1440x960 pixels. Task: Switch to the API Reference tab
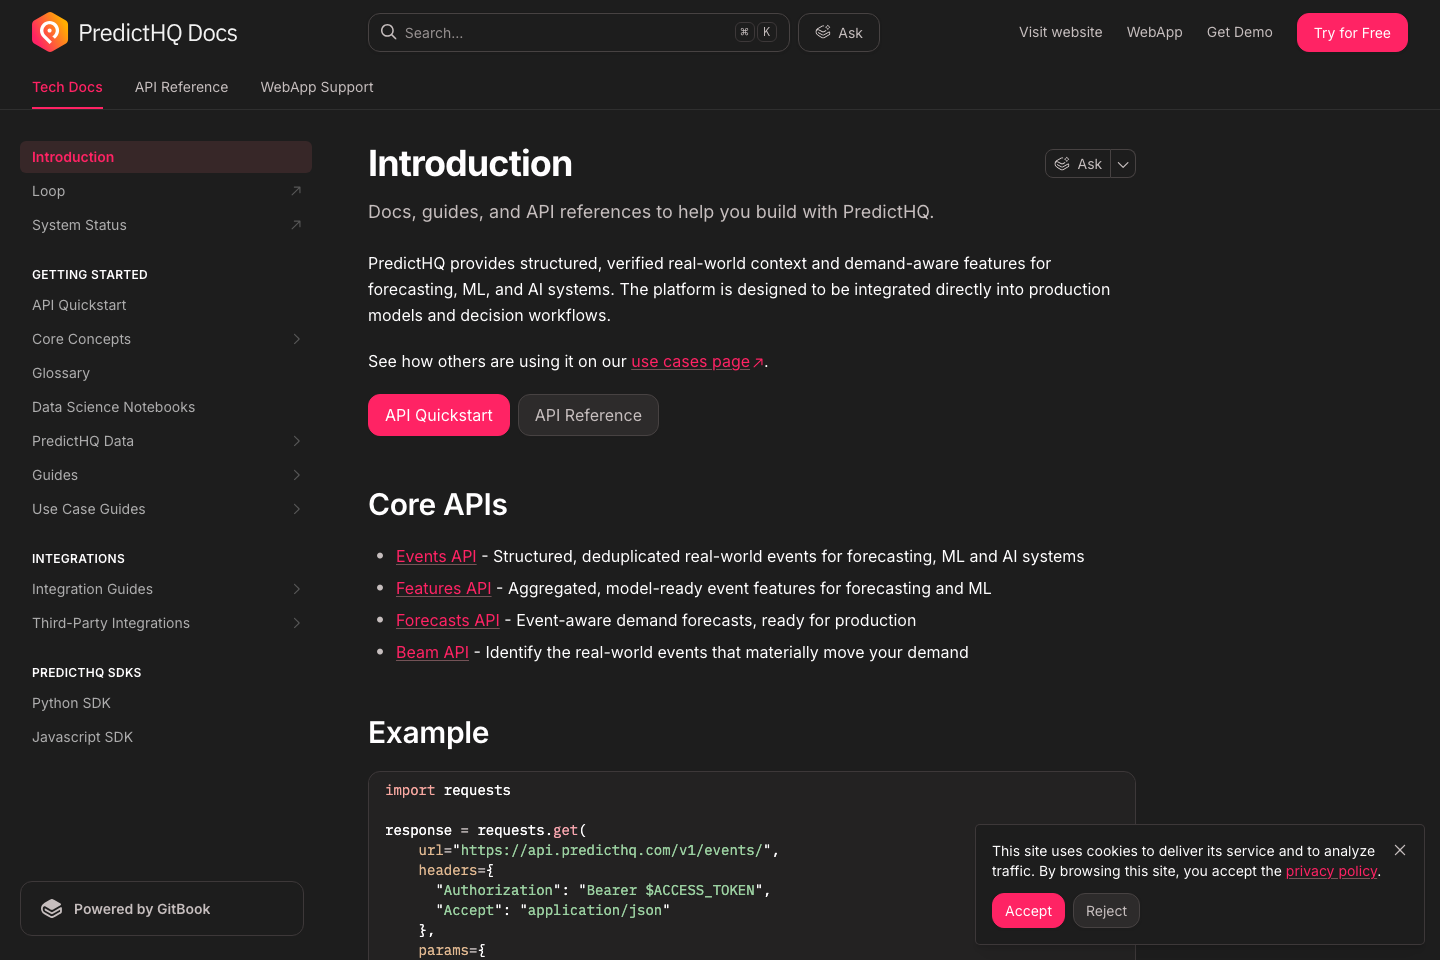tap(181, 87)
